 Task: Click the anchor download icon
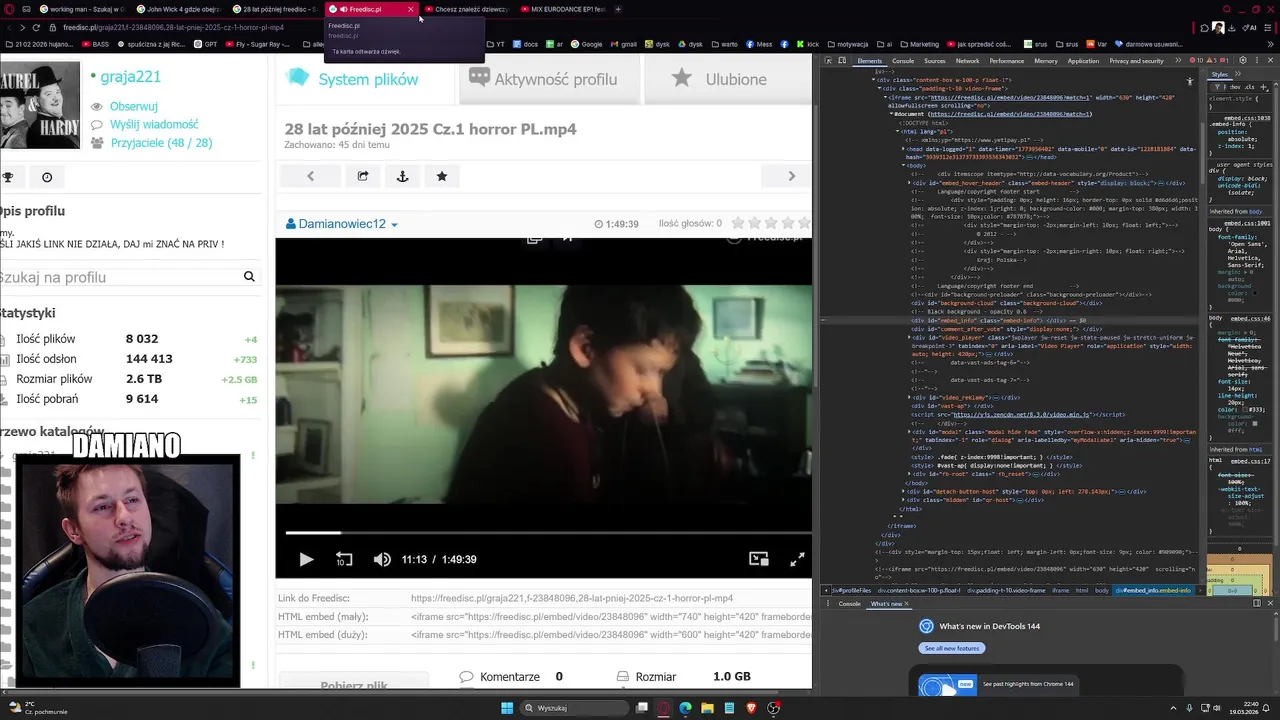[402, 176]
